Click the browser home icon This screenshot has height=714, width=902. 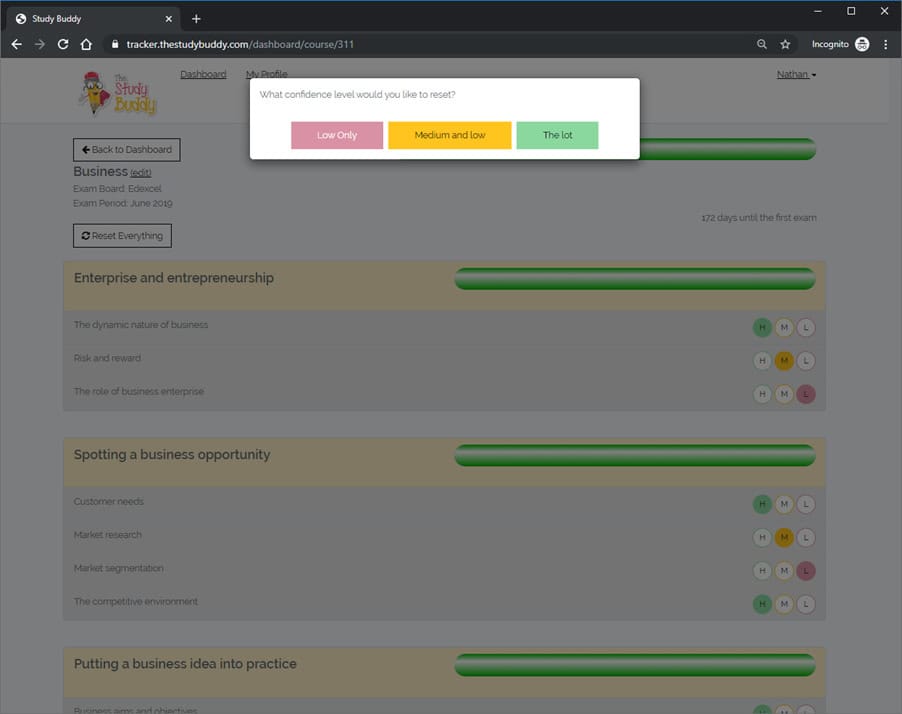click(x=87, y=44)
